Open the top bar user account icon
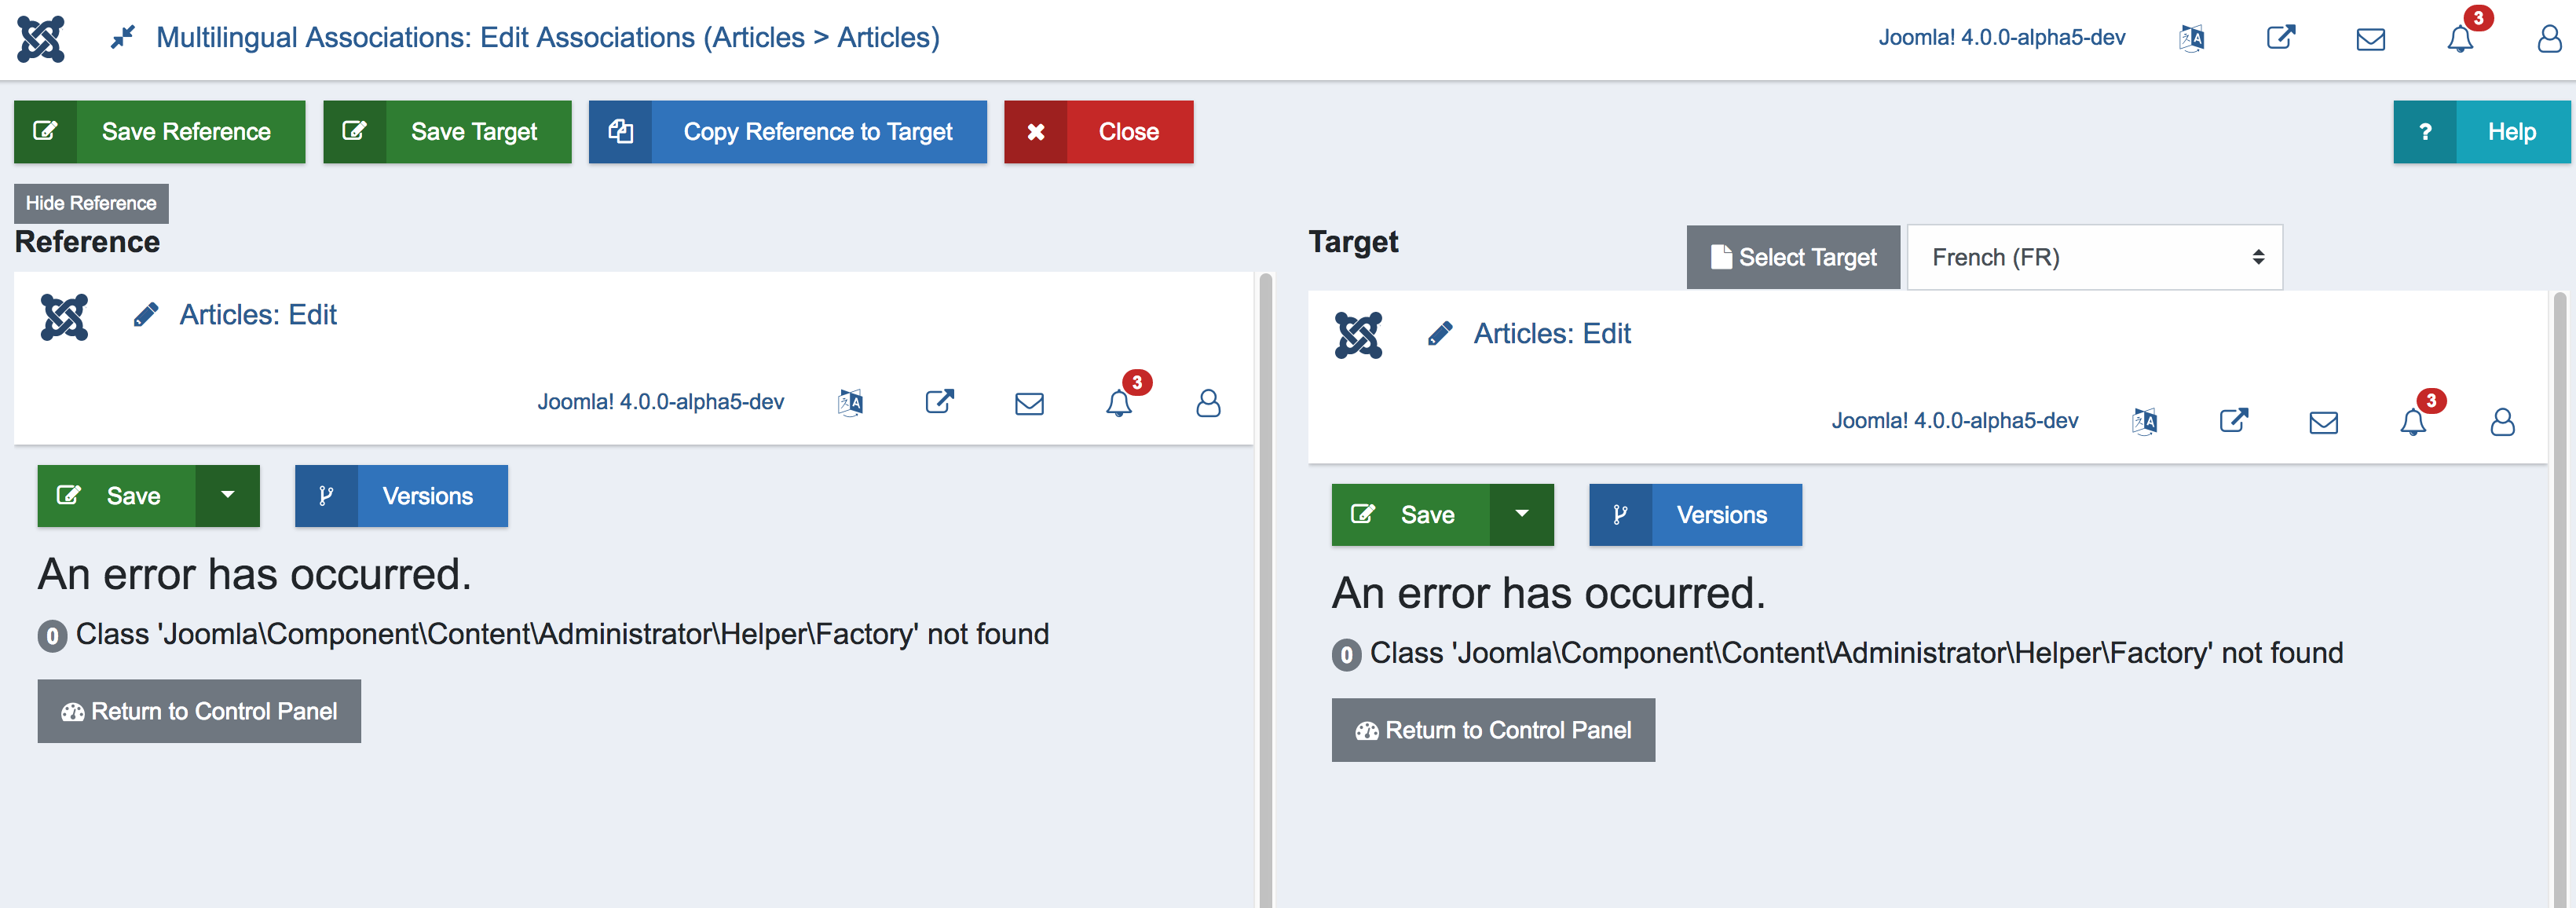 coord(2549,39)
